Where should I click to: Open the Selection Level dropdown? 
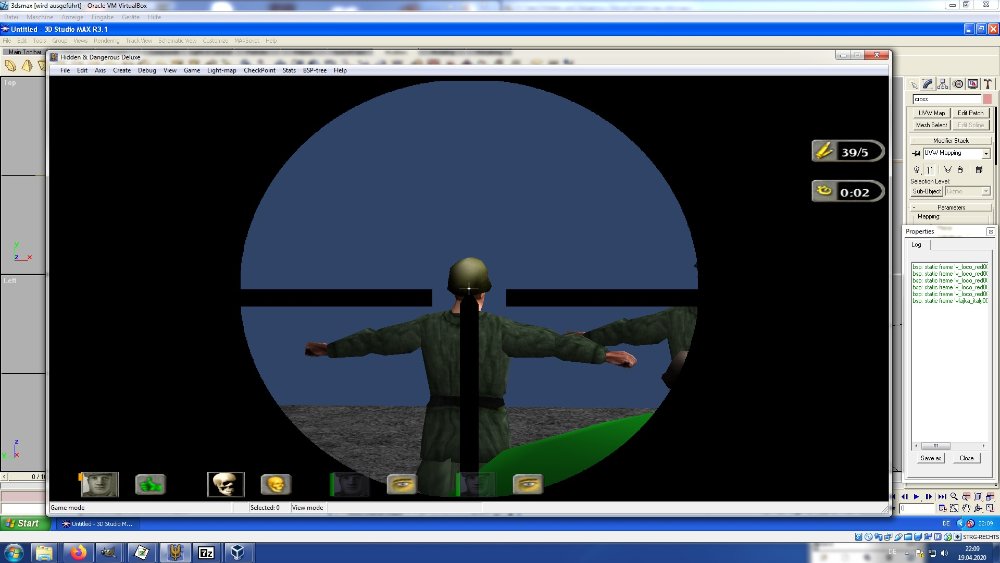[967, 191]
